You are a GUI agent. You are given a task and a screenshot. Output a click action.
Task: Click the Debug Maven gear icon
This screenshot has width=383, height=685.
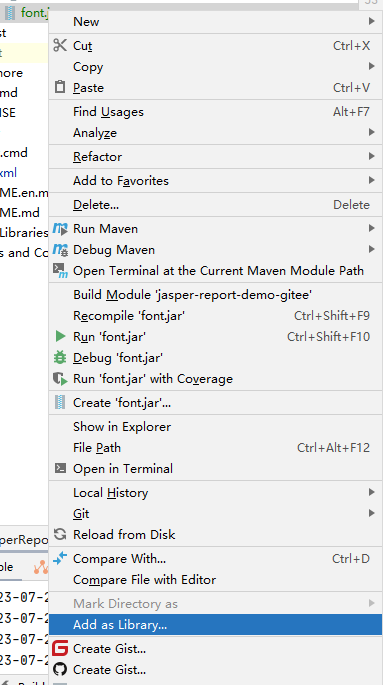(x=60, y=249)
